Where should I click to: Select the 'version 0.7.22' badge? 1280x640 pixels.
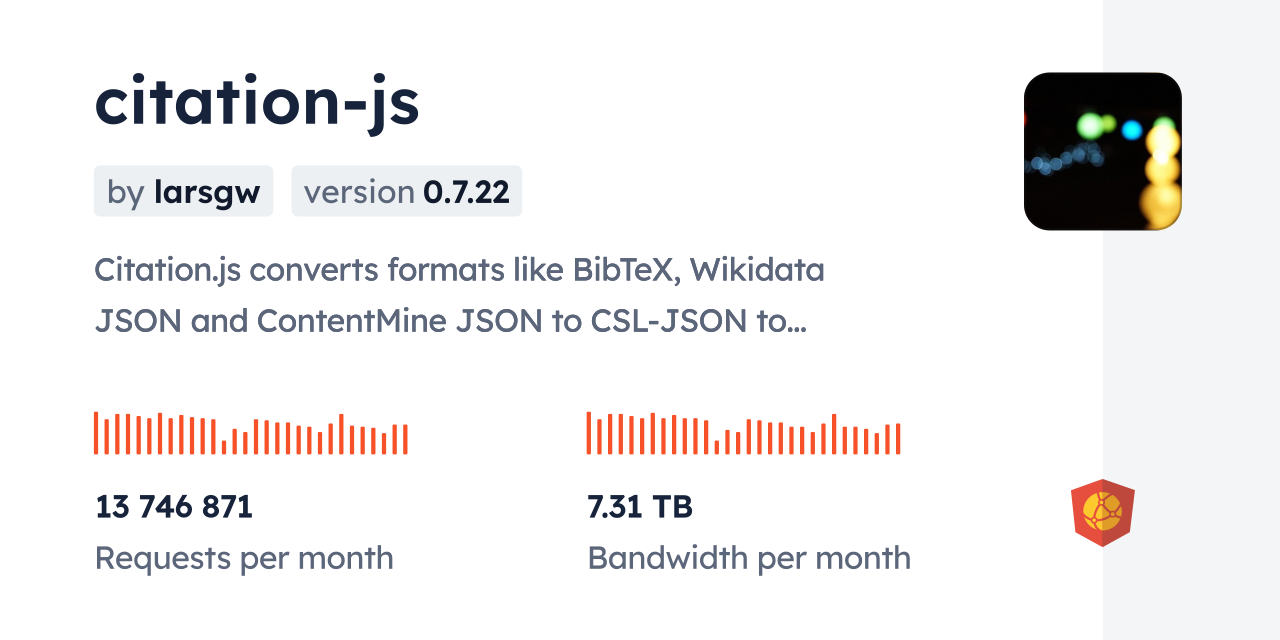(x=406, y=191)
